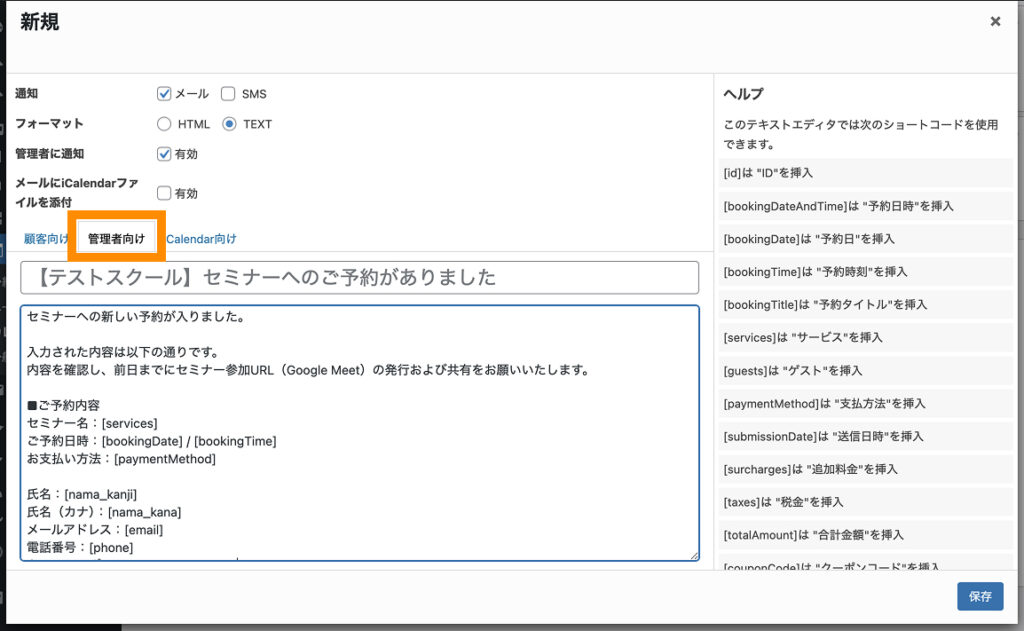The image size is (1024, 631).
Task: Click the email subject input field
Action: tap(359, 278)
